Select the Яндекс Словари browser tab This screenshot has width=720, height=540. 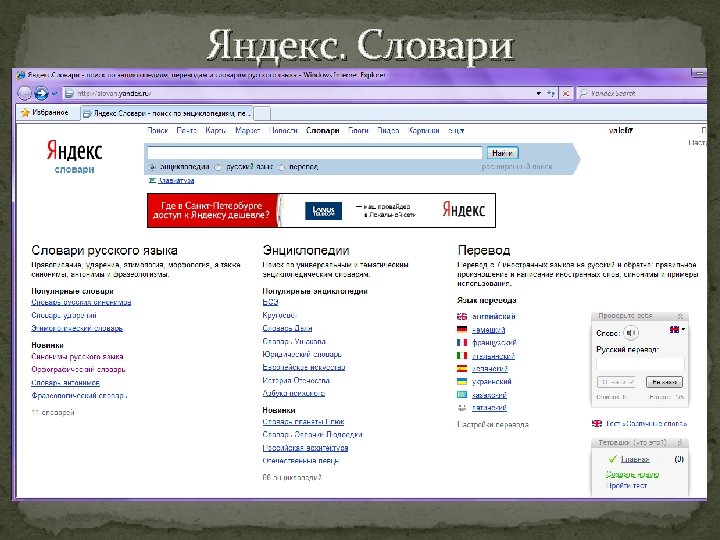coord(166,113)
